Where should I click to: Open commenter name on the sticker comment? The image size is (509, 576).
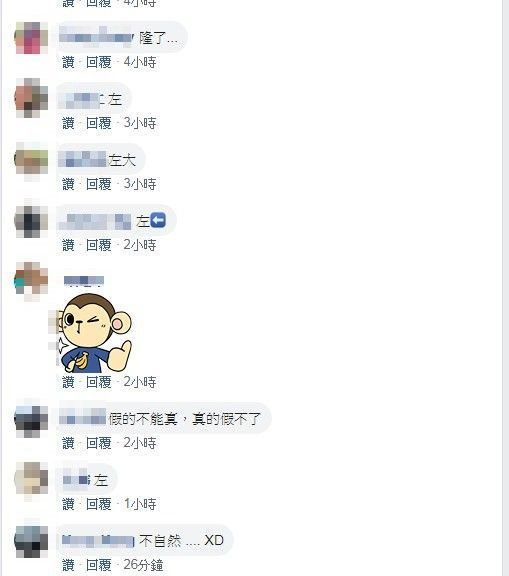point(84,281)
